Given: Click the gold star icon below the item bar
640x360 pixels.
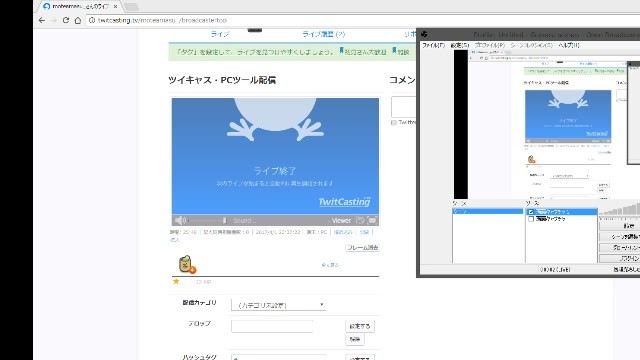Looking at the screenshot, I should point(176,281).
